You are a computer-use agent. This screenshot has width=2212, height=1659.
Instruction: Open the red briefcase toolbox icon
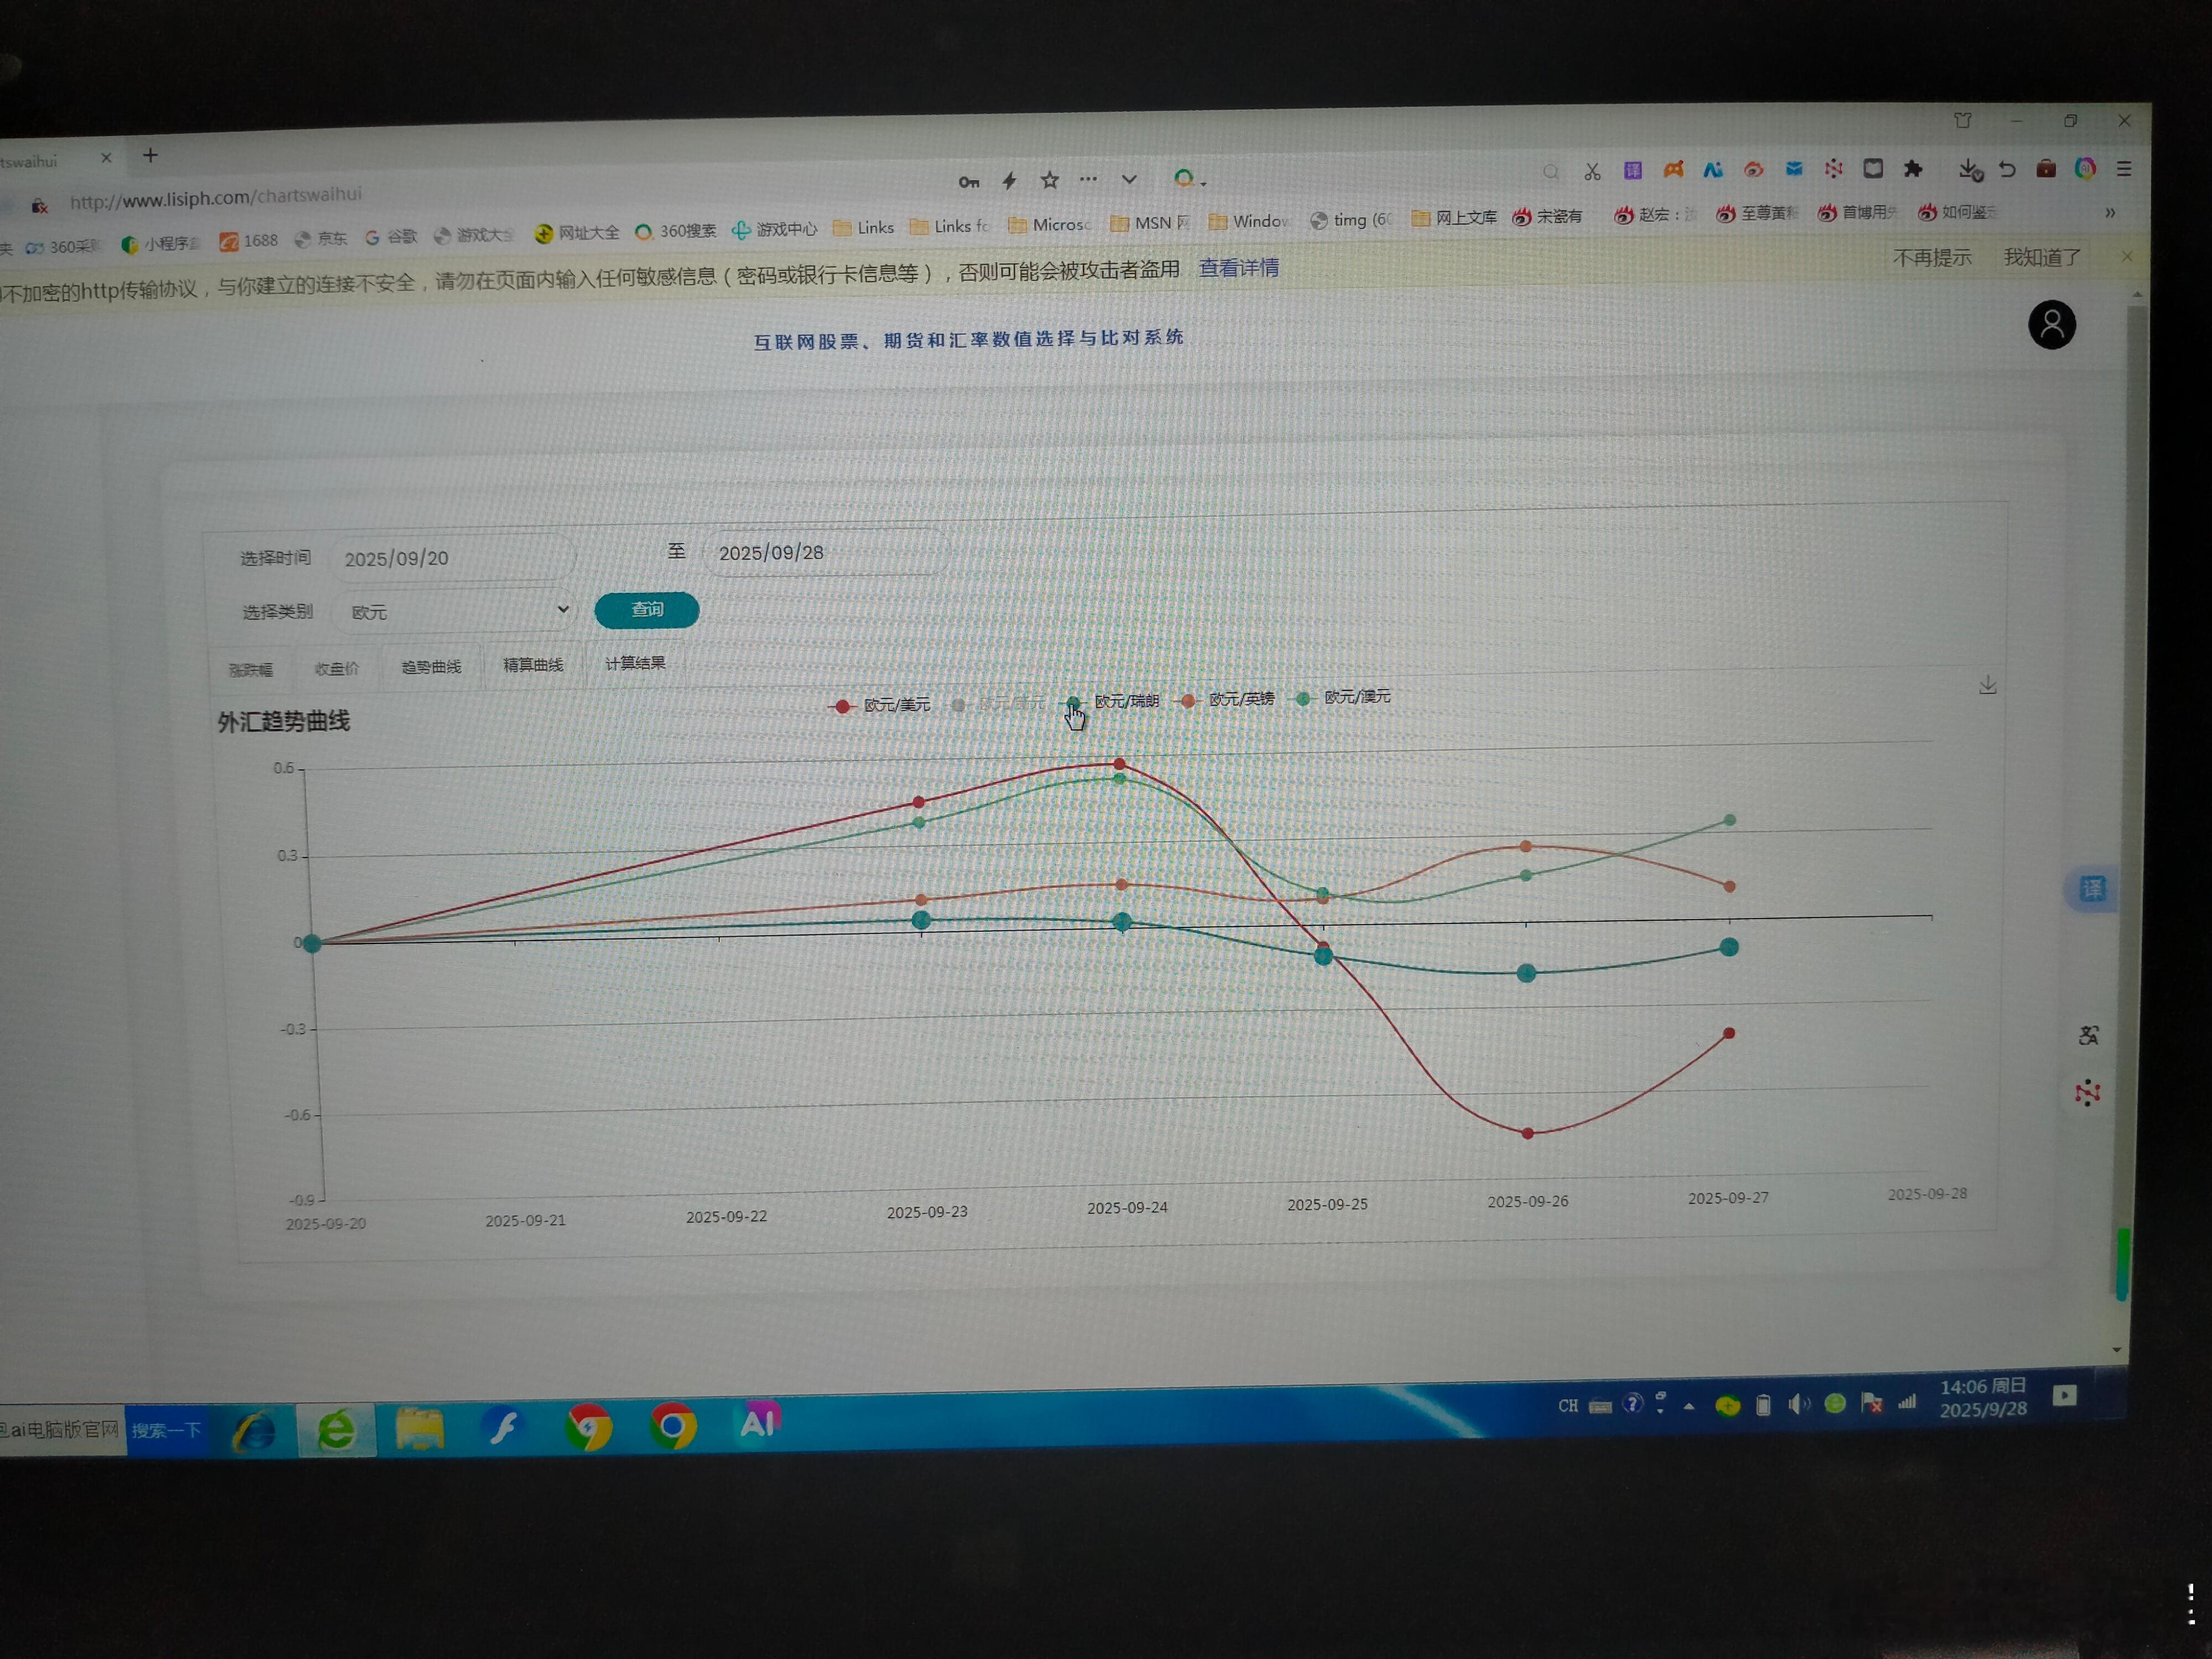2046,168
